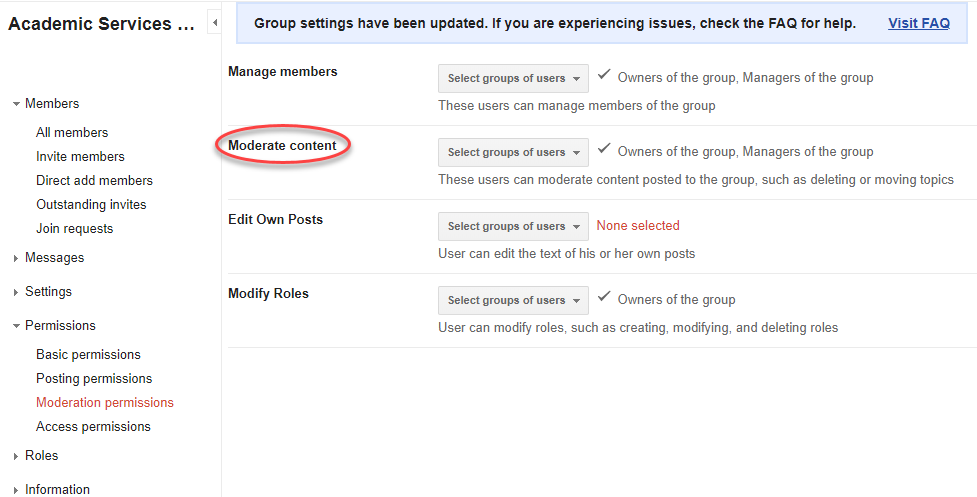Open Moderate content user groups dropdown
Screen dimensions: 977x497
[513, 152]
